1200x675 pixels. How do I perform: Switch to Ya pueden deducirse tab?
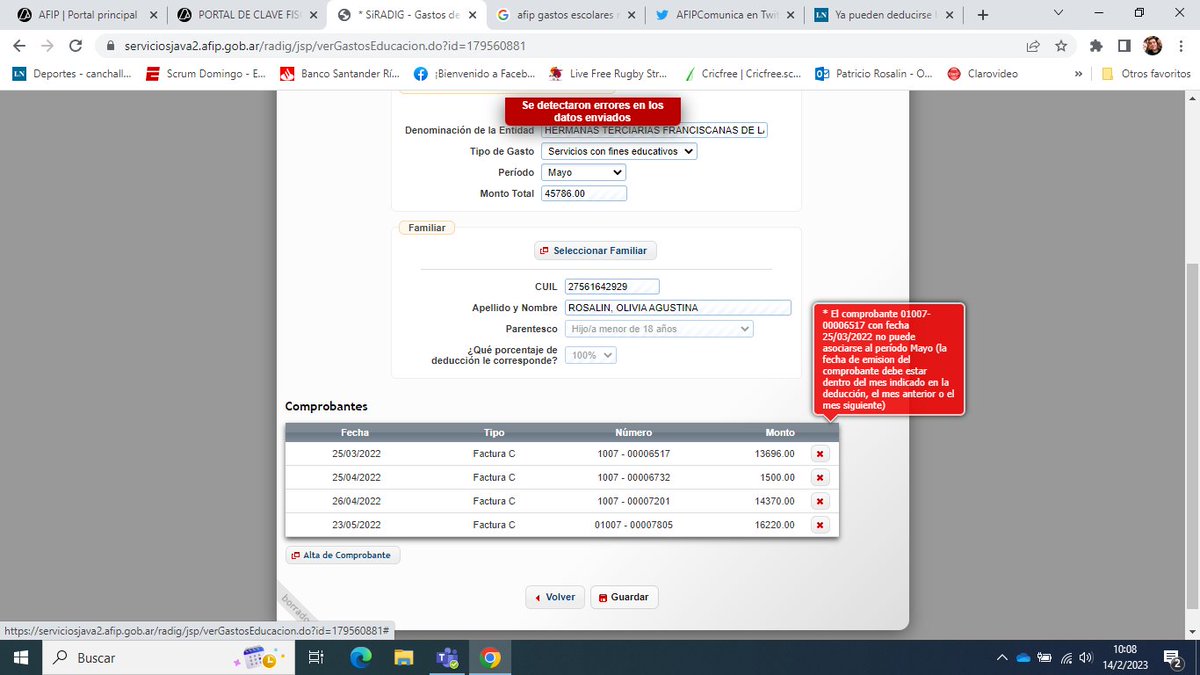(885, 15)
